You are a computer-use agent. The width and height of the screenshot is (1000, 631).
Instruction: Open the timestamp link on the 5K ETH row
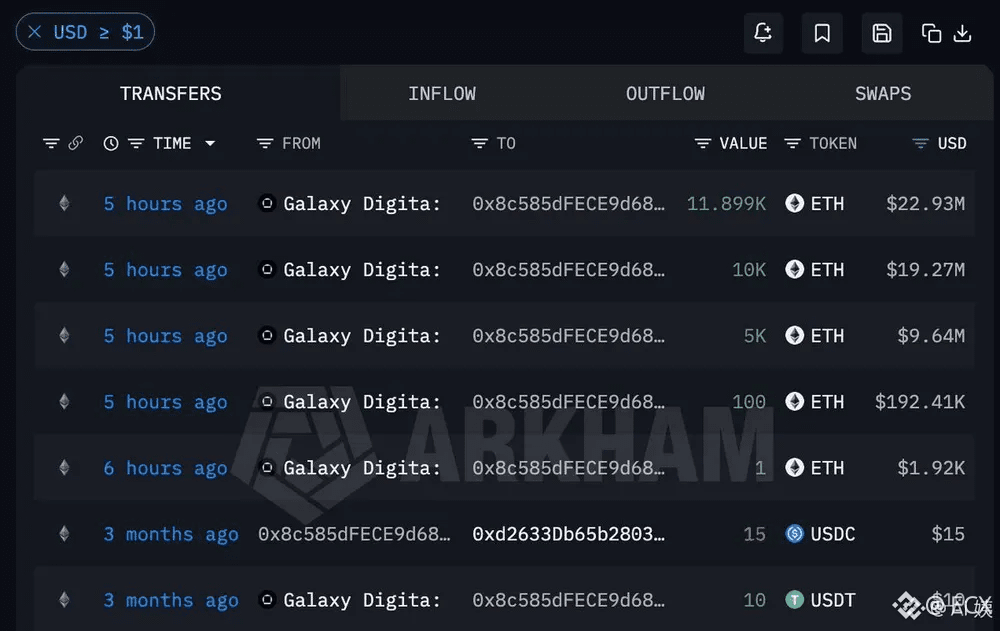(165, 336)
